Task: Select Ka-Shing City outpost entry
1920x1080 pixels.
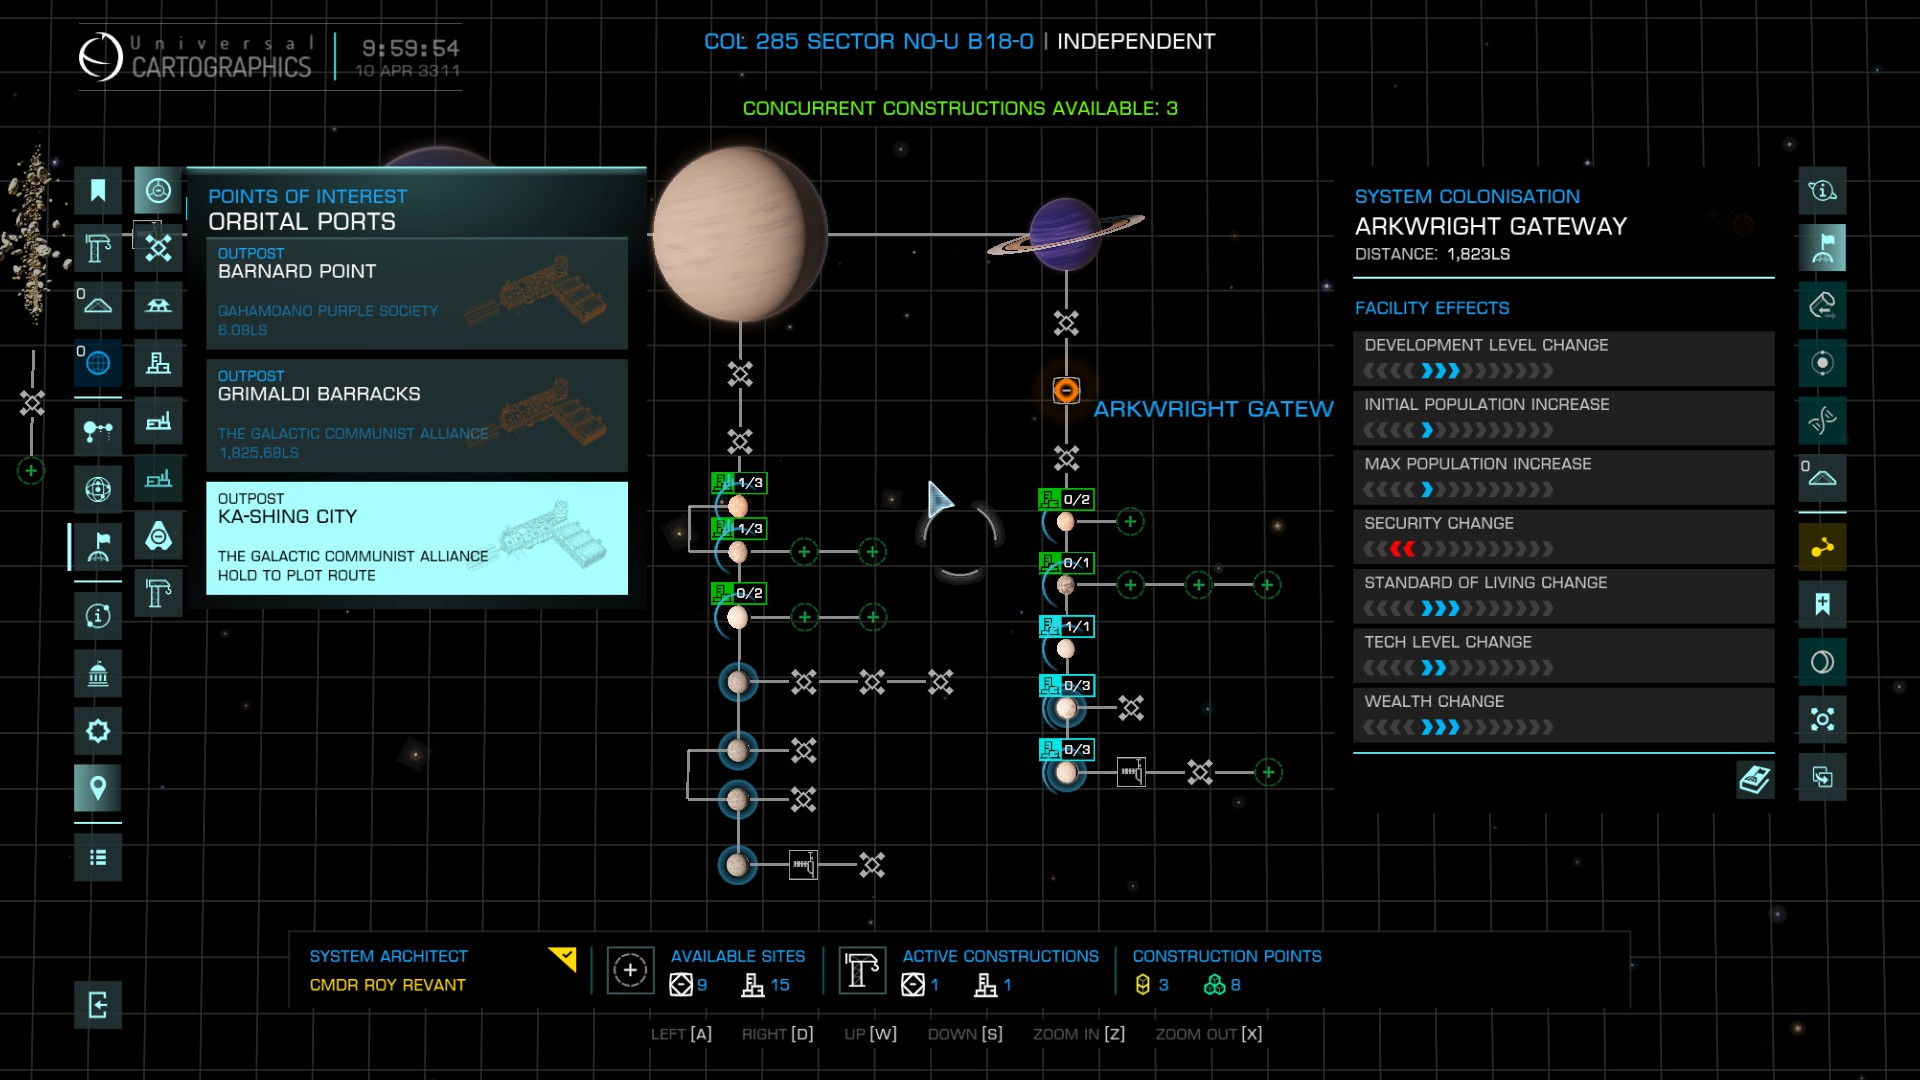Action: coord(417,538)
